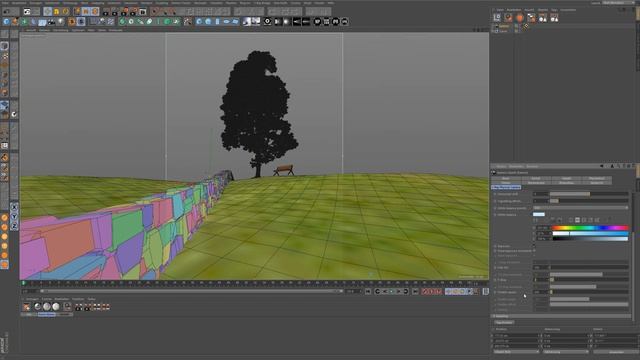
Task: Jump to timeline end button
Action: pyautogui.click(x=415, y=291)
